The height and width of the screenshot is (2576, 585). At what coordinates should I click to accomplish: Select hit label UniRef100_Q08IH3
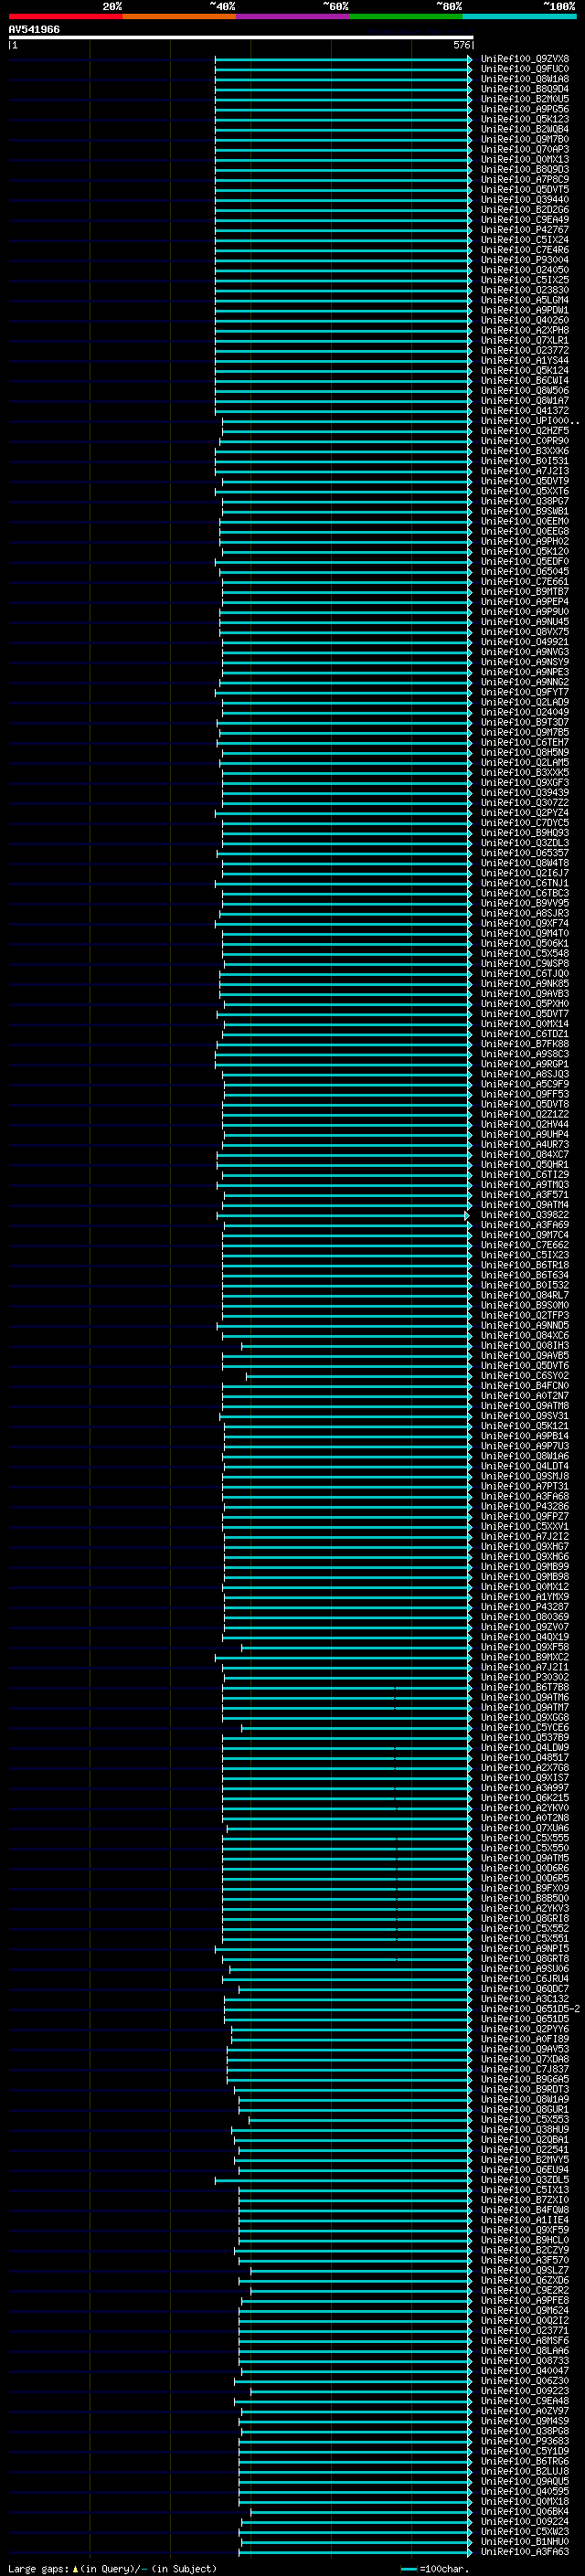tap(525, 1345)
